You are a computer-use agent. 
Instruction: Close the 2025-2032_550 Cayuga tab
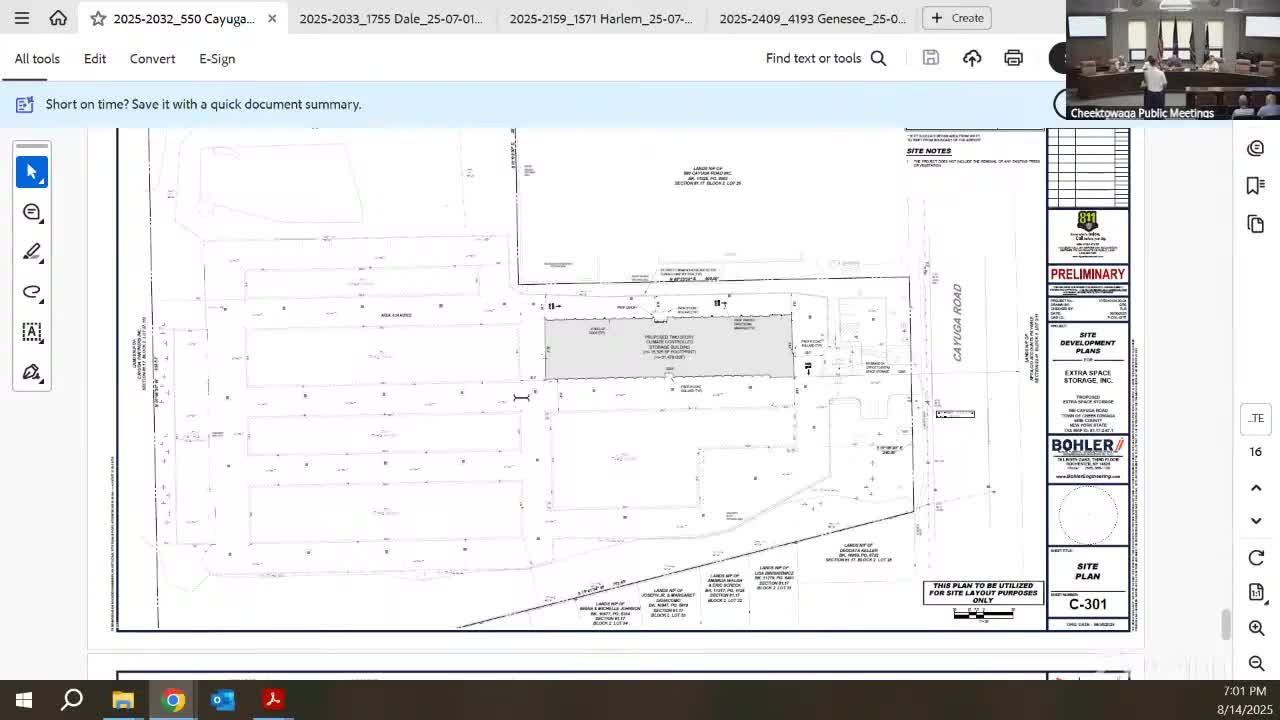(x=272, y=18)
